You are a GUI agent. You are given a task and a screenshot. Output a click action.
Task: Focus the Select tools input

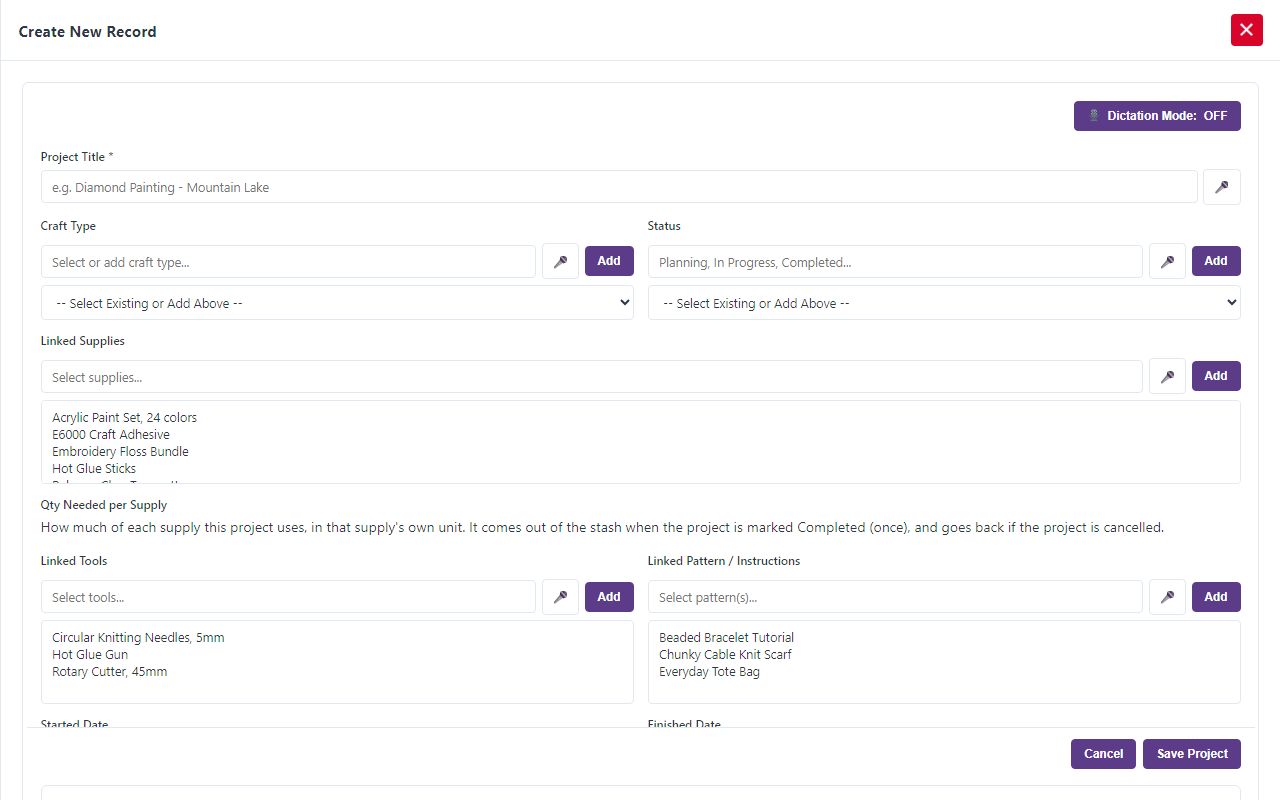288,597
